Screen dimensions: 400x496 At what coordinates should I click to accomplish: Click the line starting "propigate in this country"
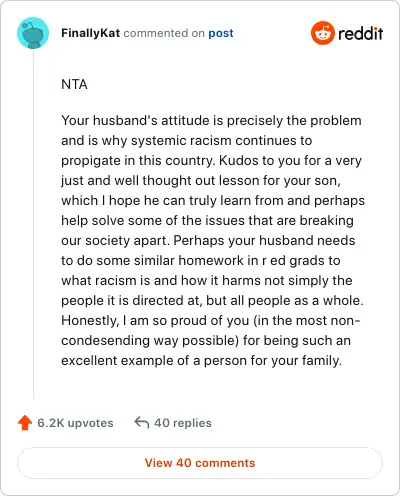(211, 161)
